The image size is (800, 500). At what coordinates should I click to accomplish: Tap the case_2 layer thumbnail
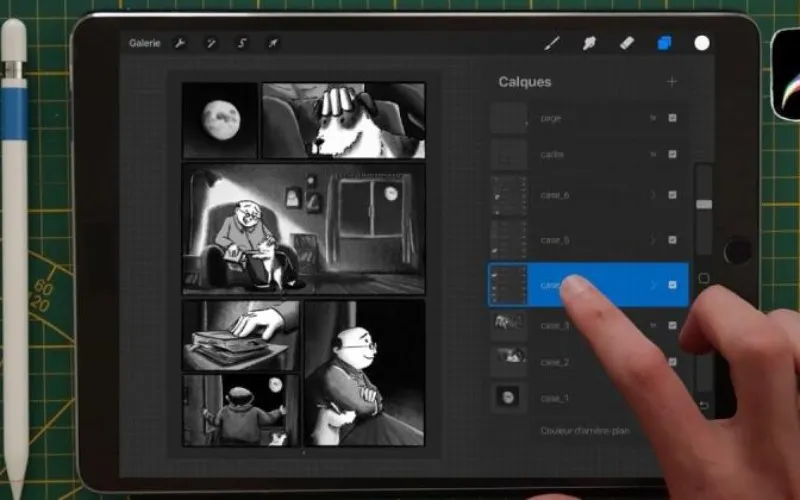[509, 361]
